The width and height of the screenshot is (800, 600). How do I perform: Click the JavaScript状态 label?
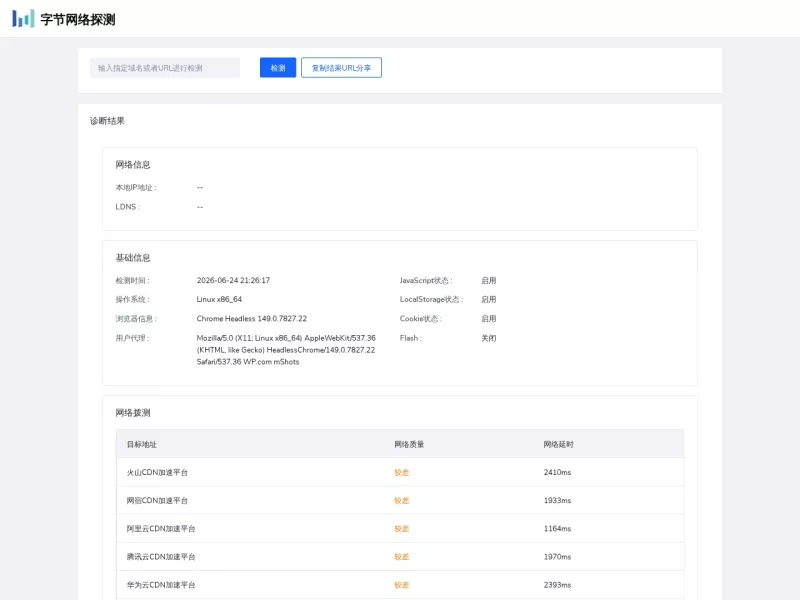pos(426,281)
